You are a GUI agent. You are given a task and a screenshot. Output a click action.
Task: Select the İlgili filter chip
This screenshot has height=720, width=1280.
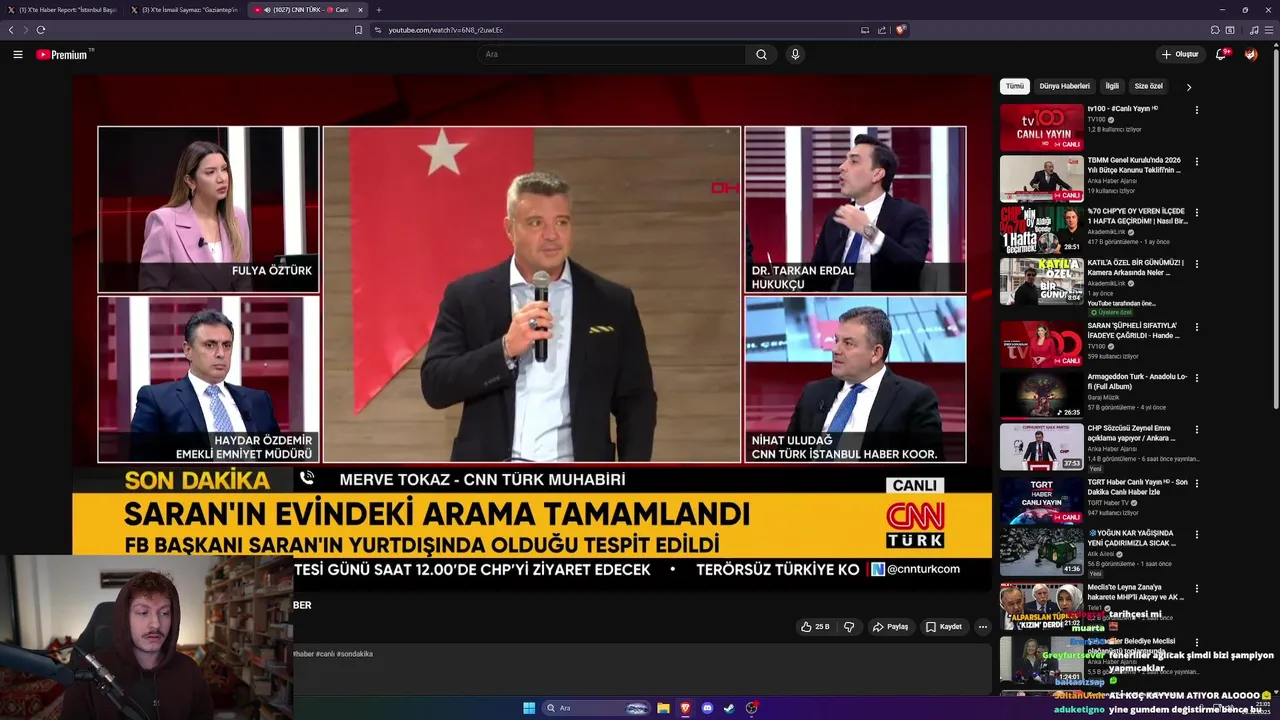click(x=1112, y=87)
